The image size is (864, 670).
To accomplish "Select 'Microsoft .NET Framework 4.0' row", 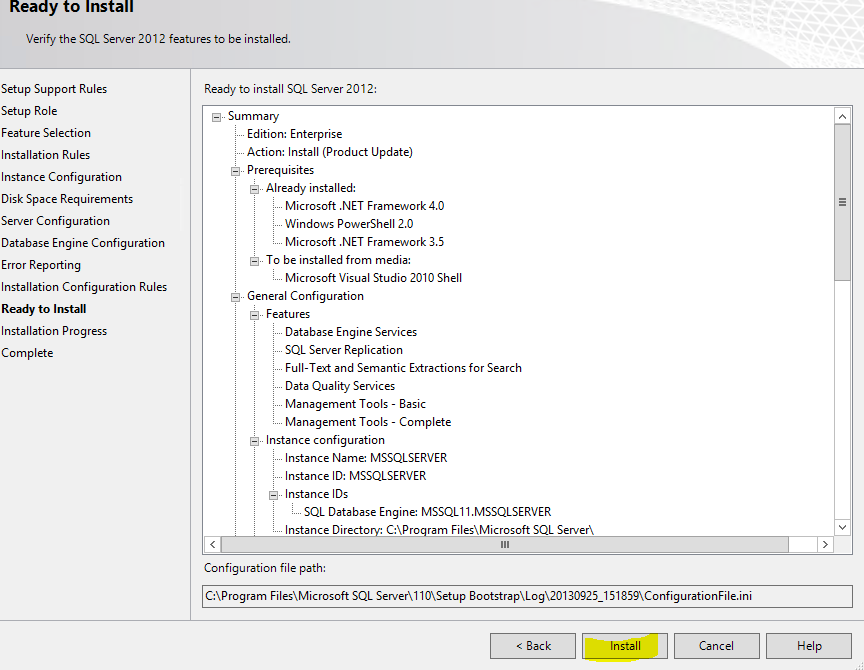I will (364, 206).
